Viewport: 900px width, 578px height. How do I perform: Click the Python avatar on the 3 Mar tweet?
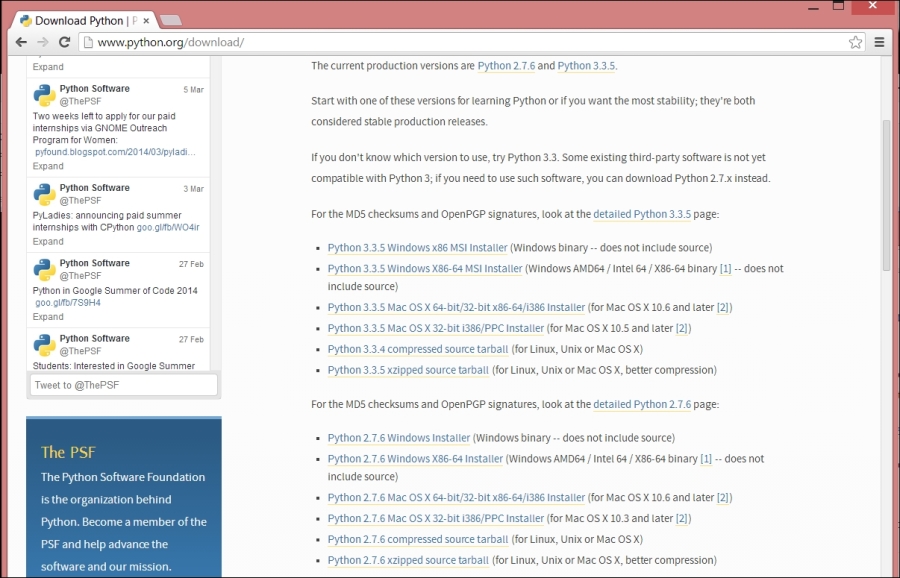click(x=44, y=195)
